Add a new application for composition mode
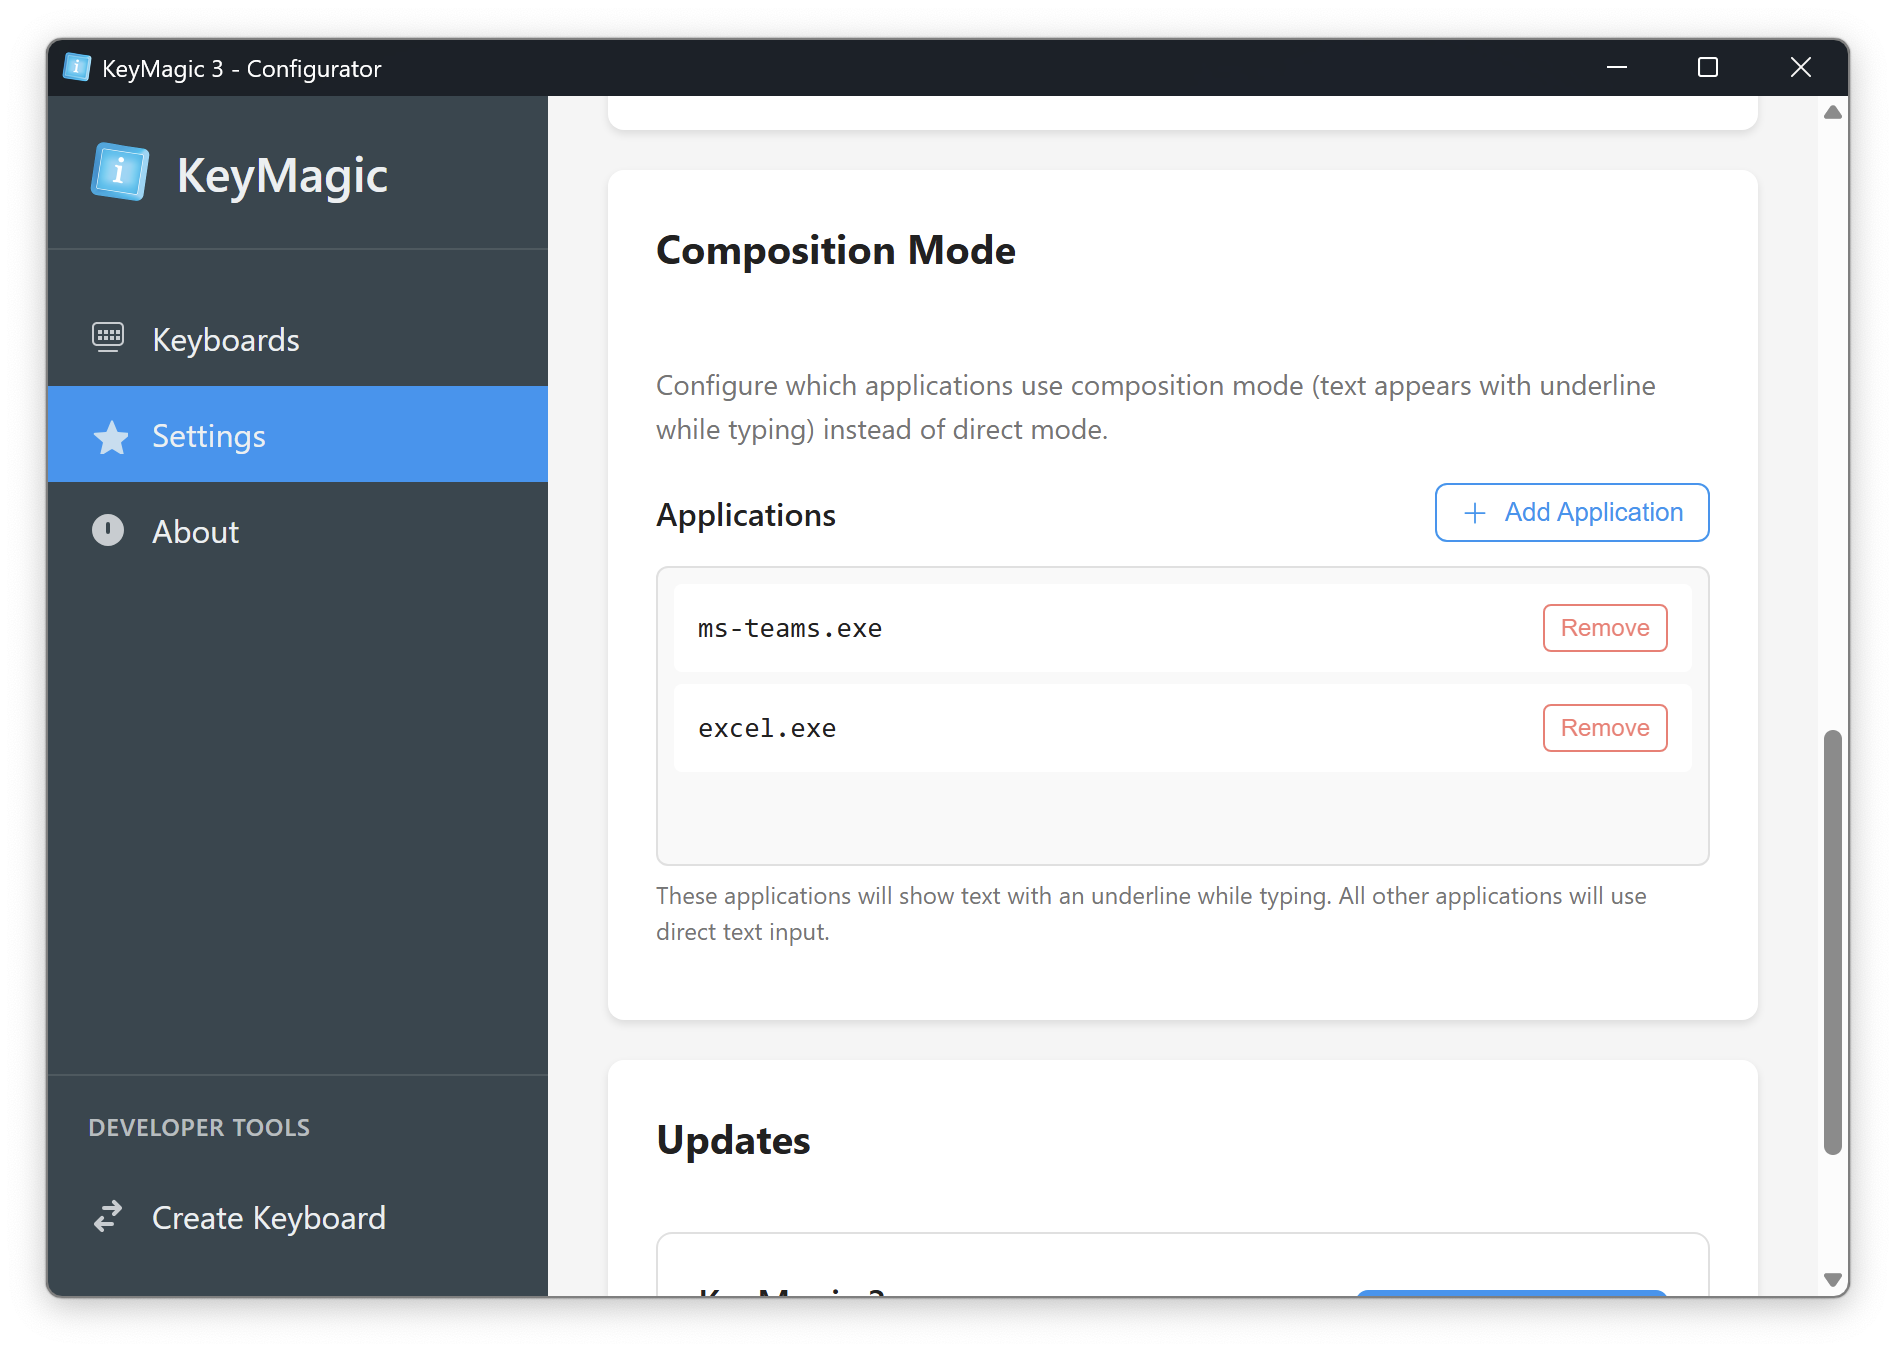Viewport: 1896px width, 1352px height. (1571, 512)
